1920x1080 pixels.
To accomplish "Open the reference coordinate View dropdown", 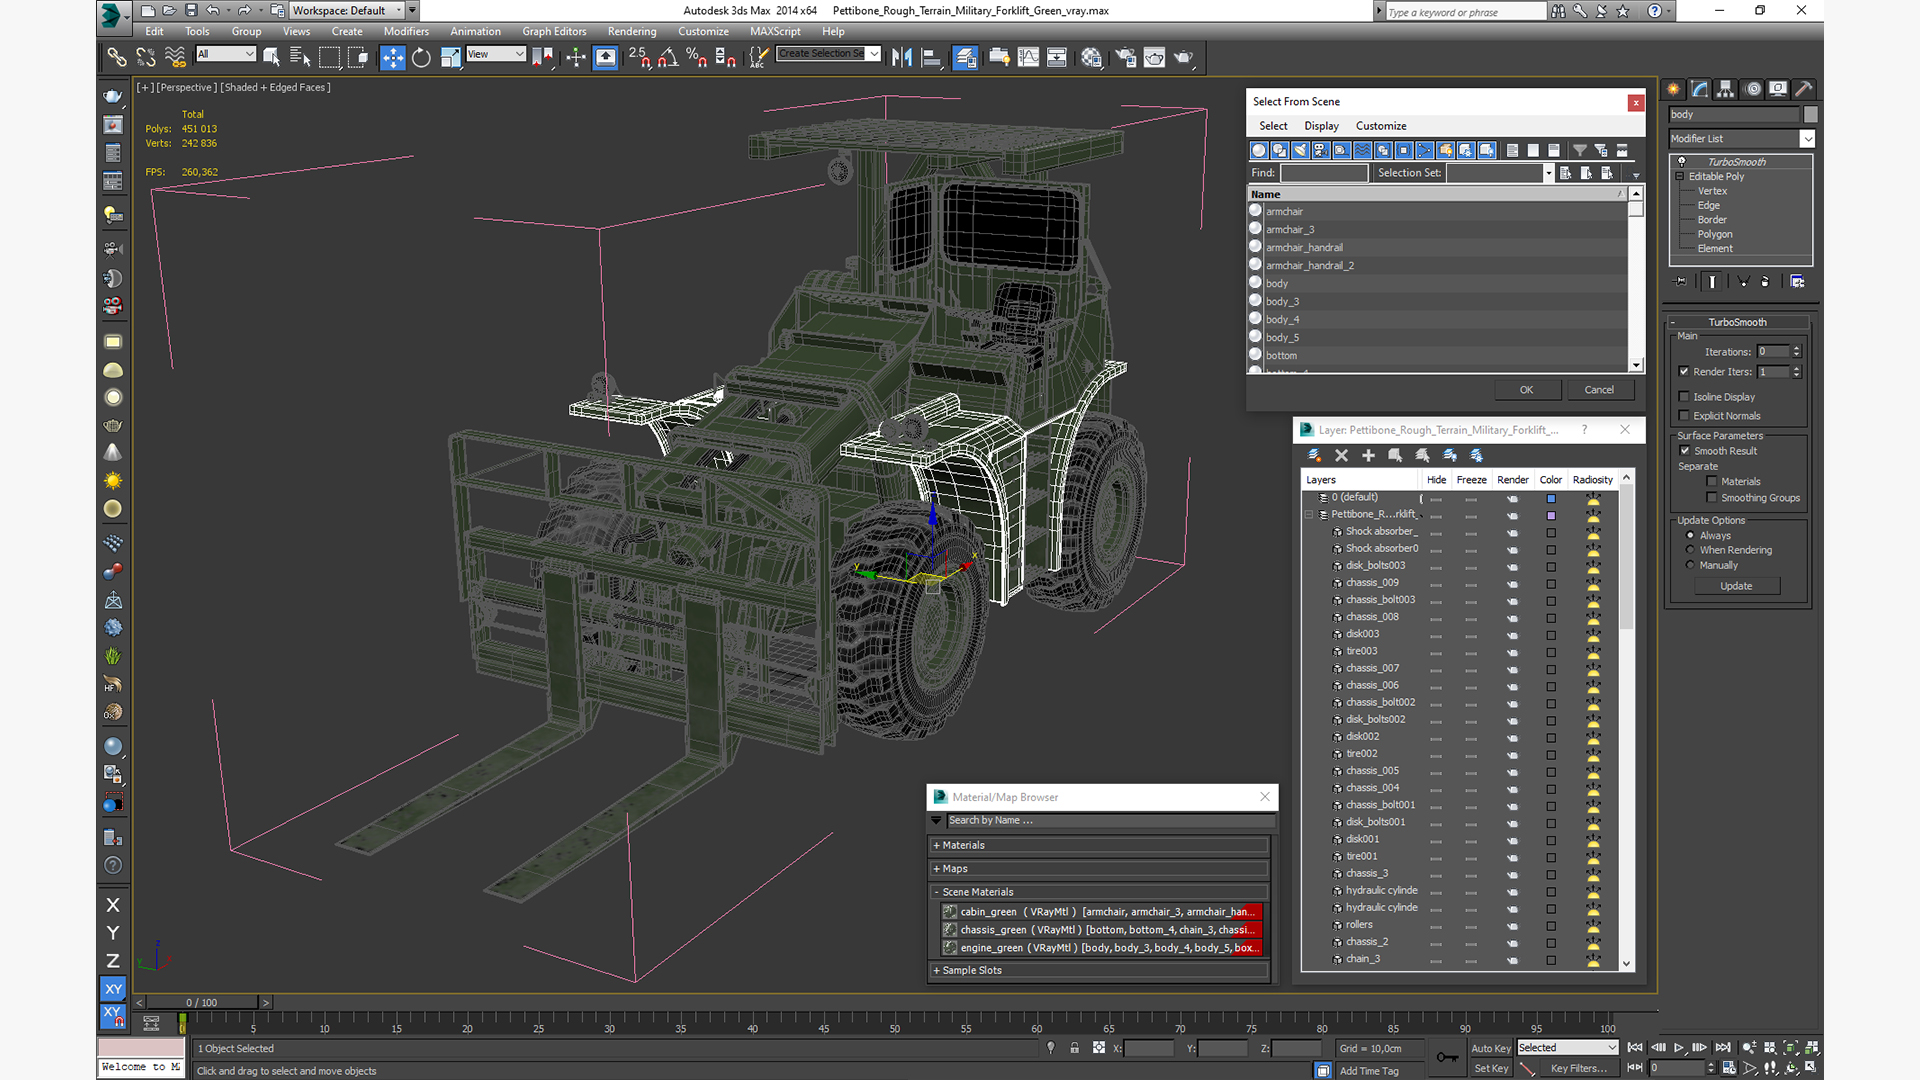I will pos(496,54).
